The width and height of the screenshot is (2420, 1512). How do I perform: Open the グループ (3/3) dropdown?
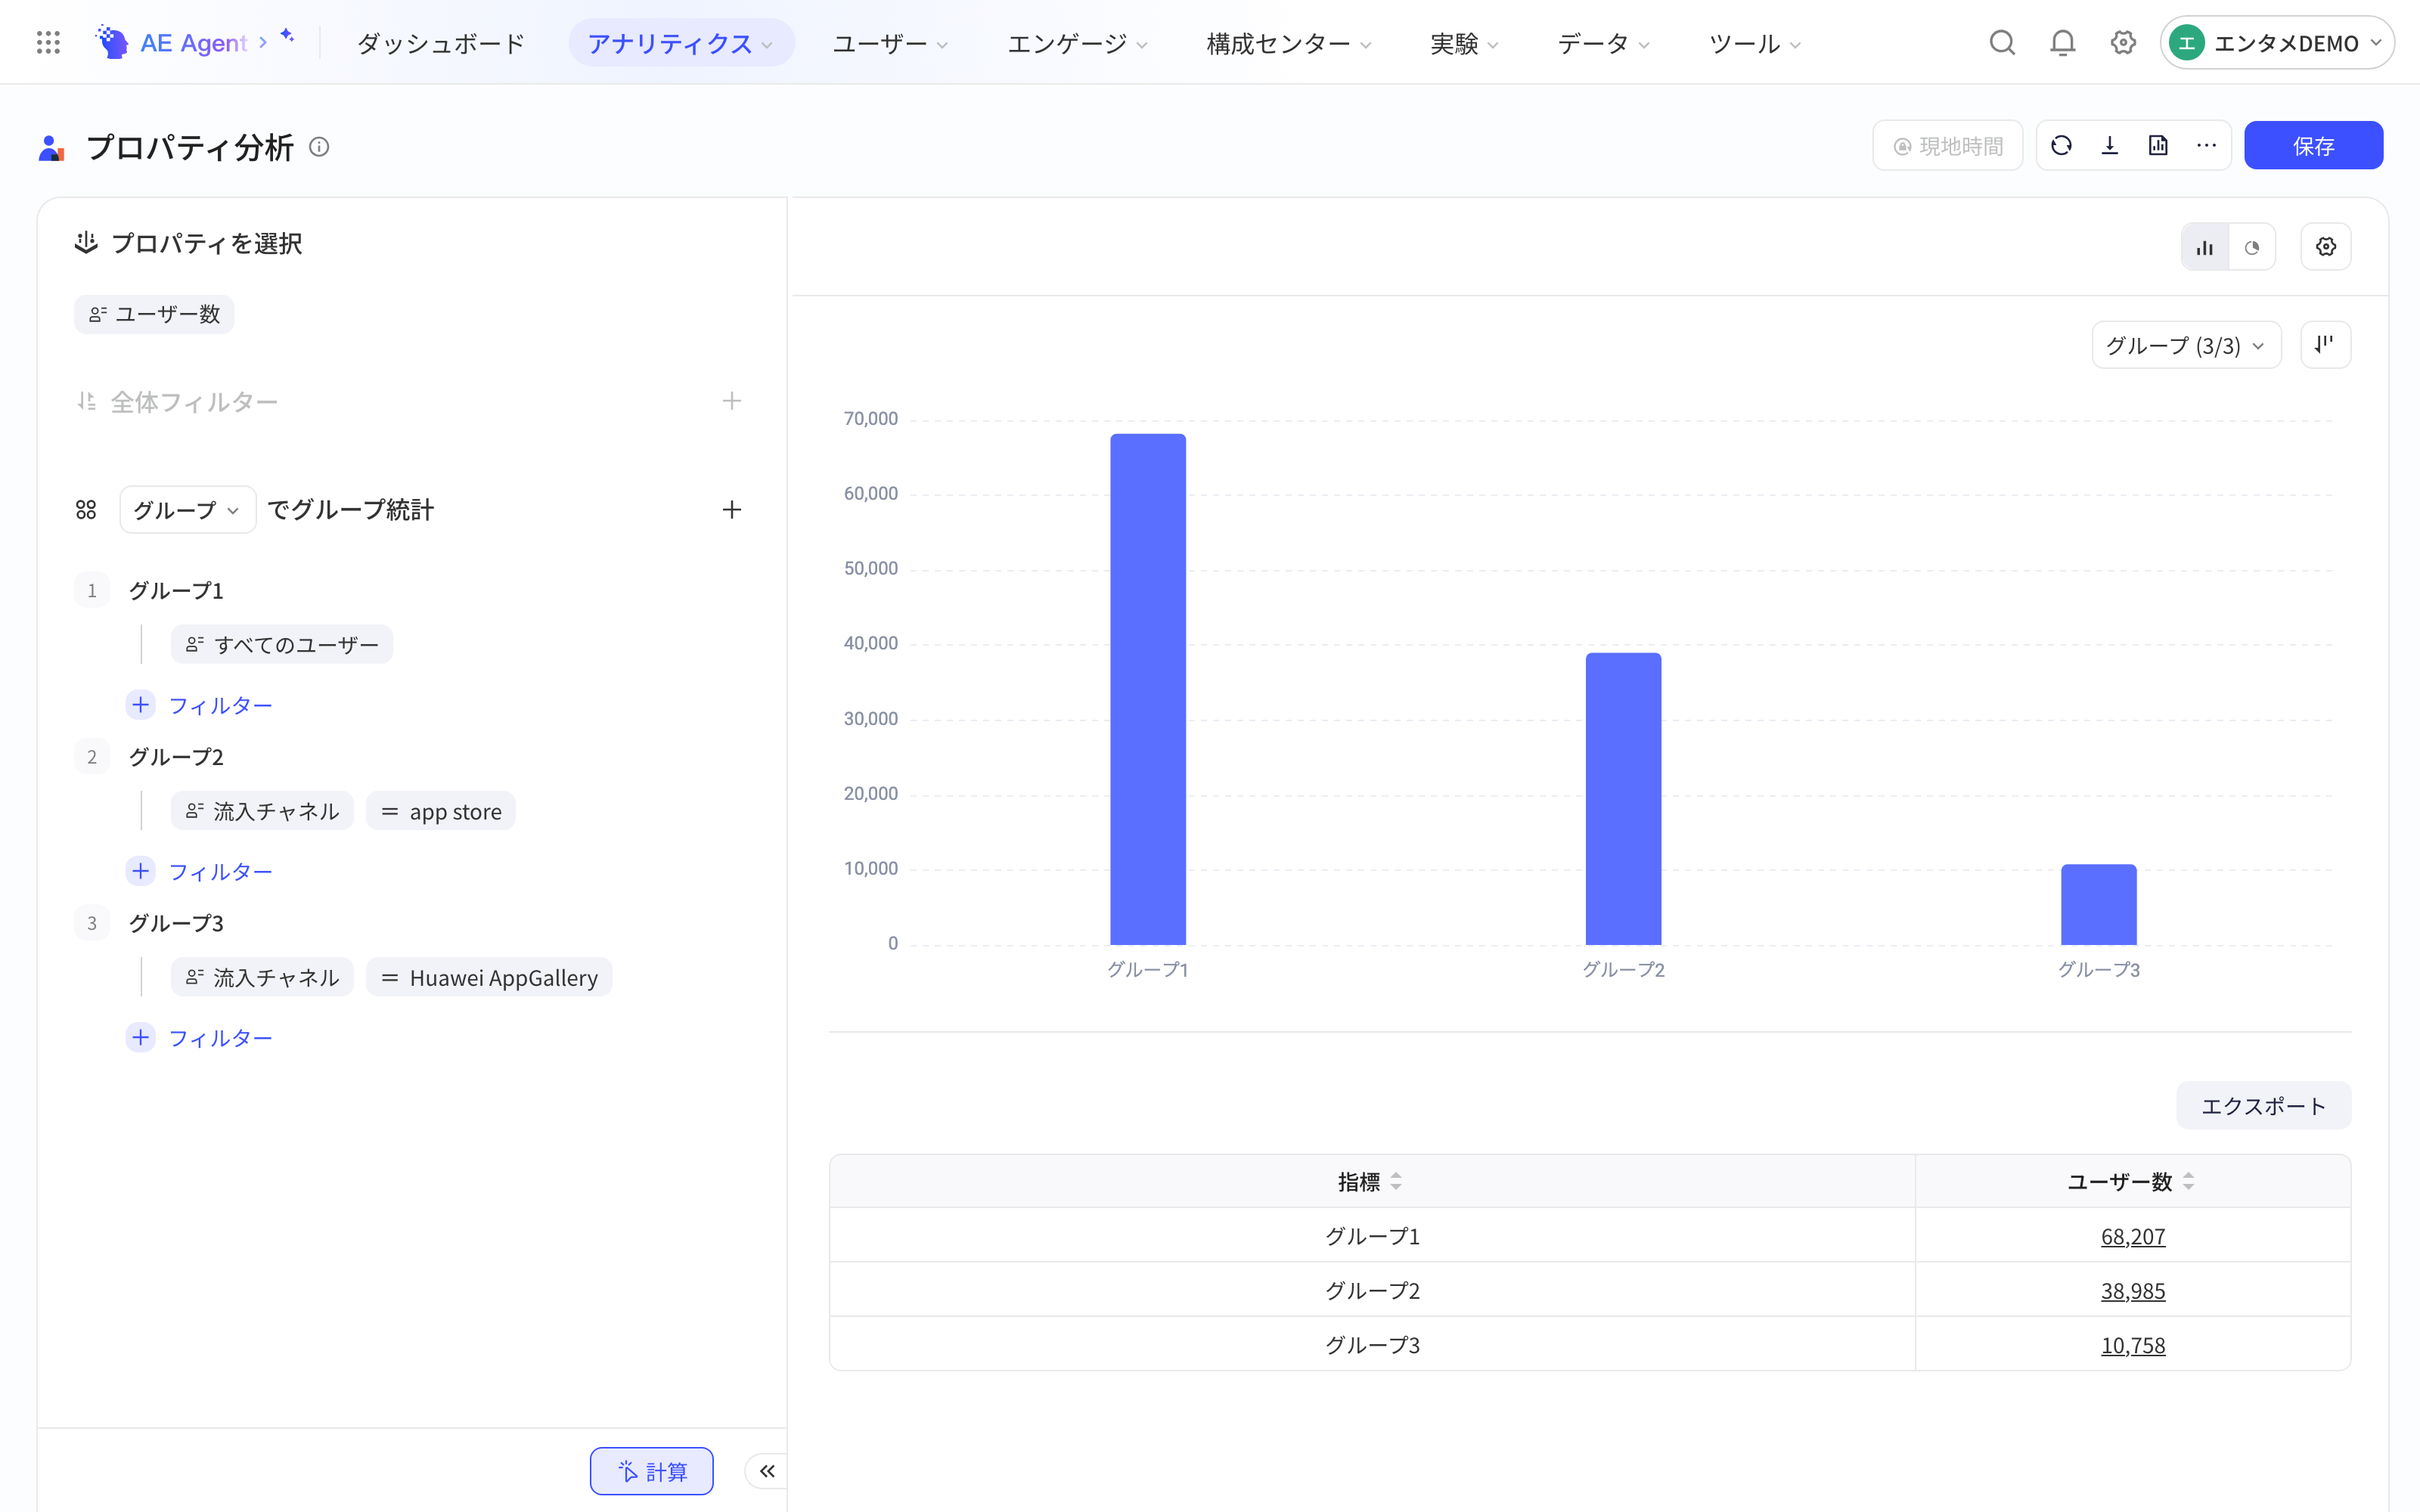[x=2186, y=345]
